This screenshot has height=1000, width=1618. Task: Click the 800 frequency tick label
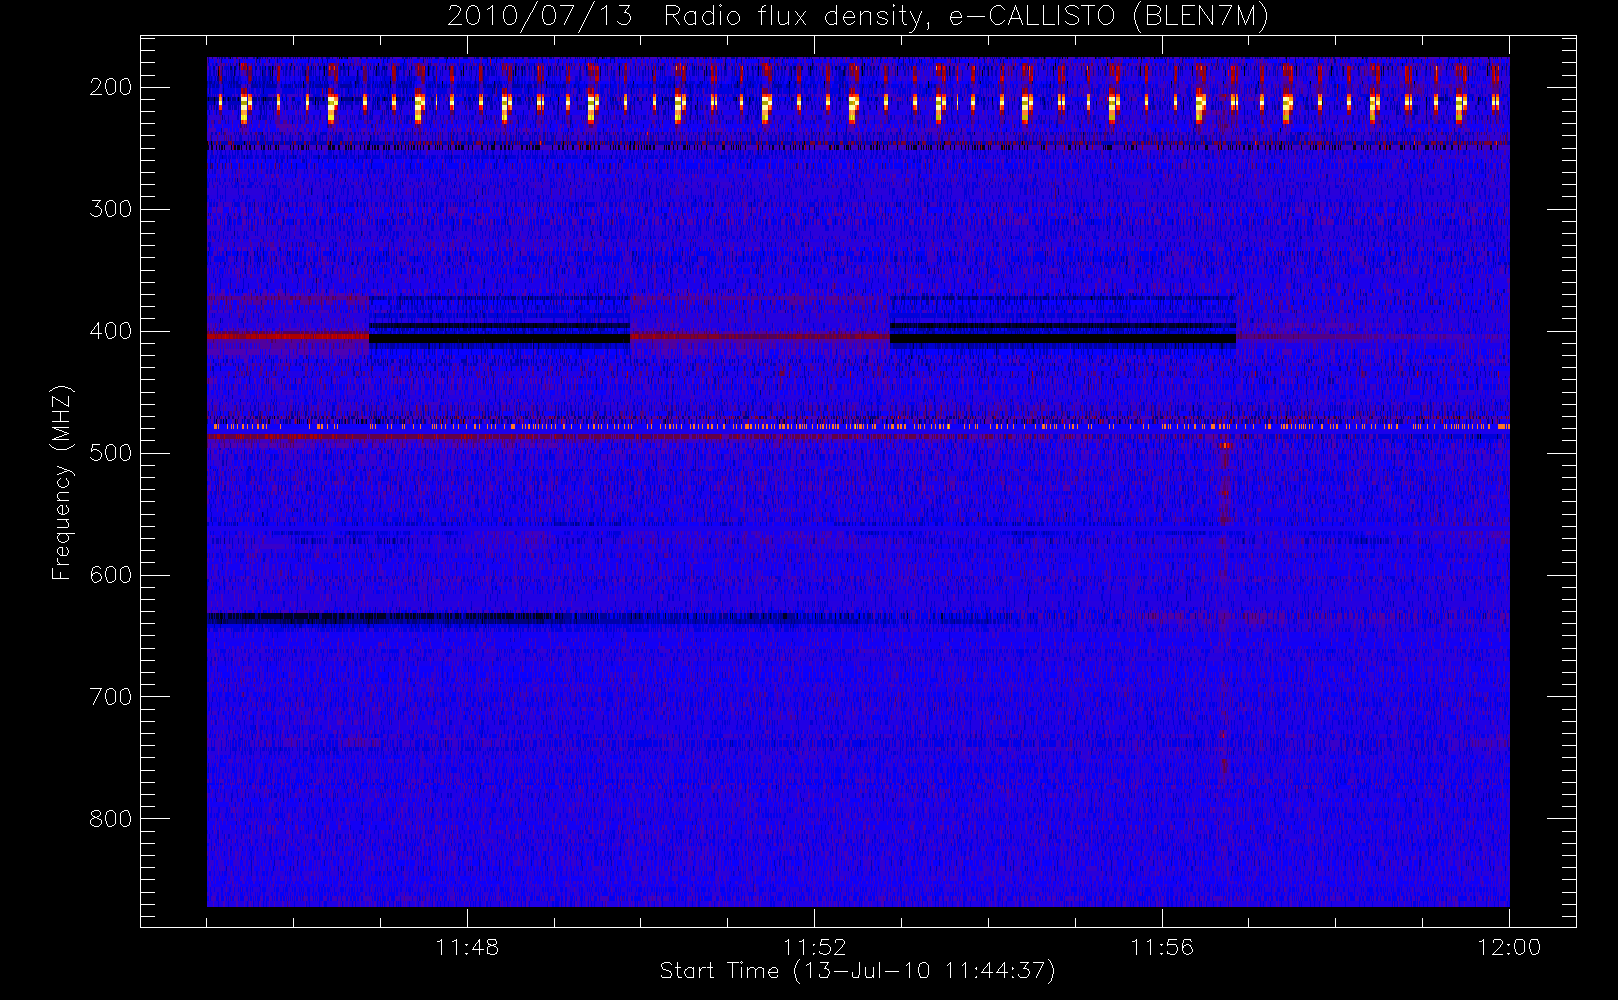pyautogui.click(x=111, y=819)
